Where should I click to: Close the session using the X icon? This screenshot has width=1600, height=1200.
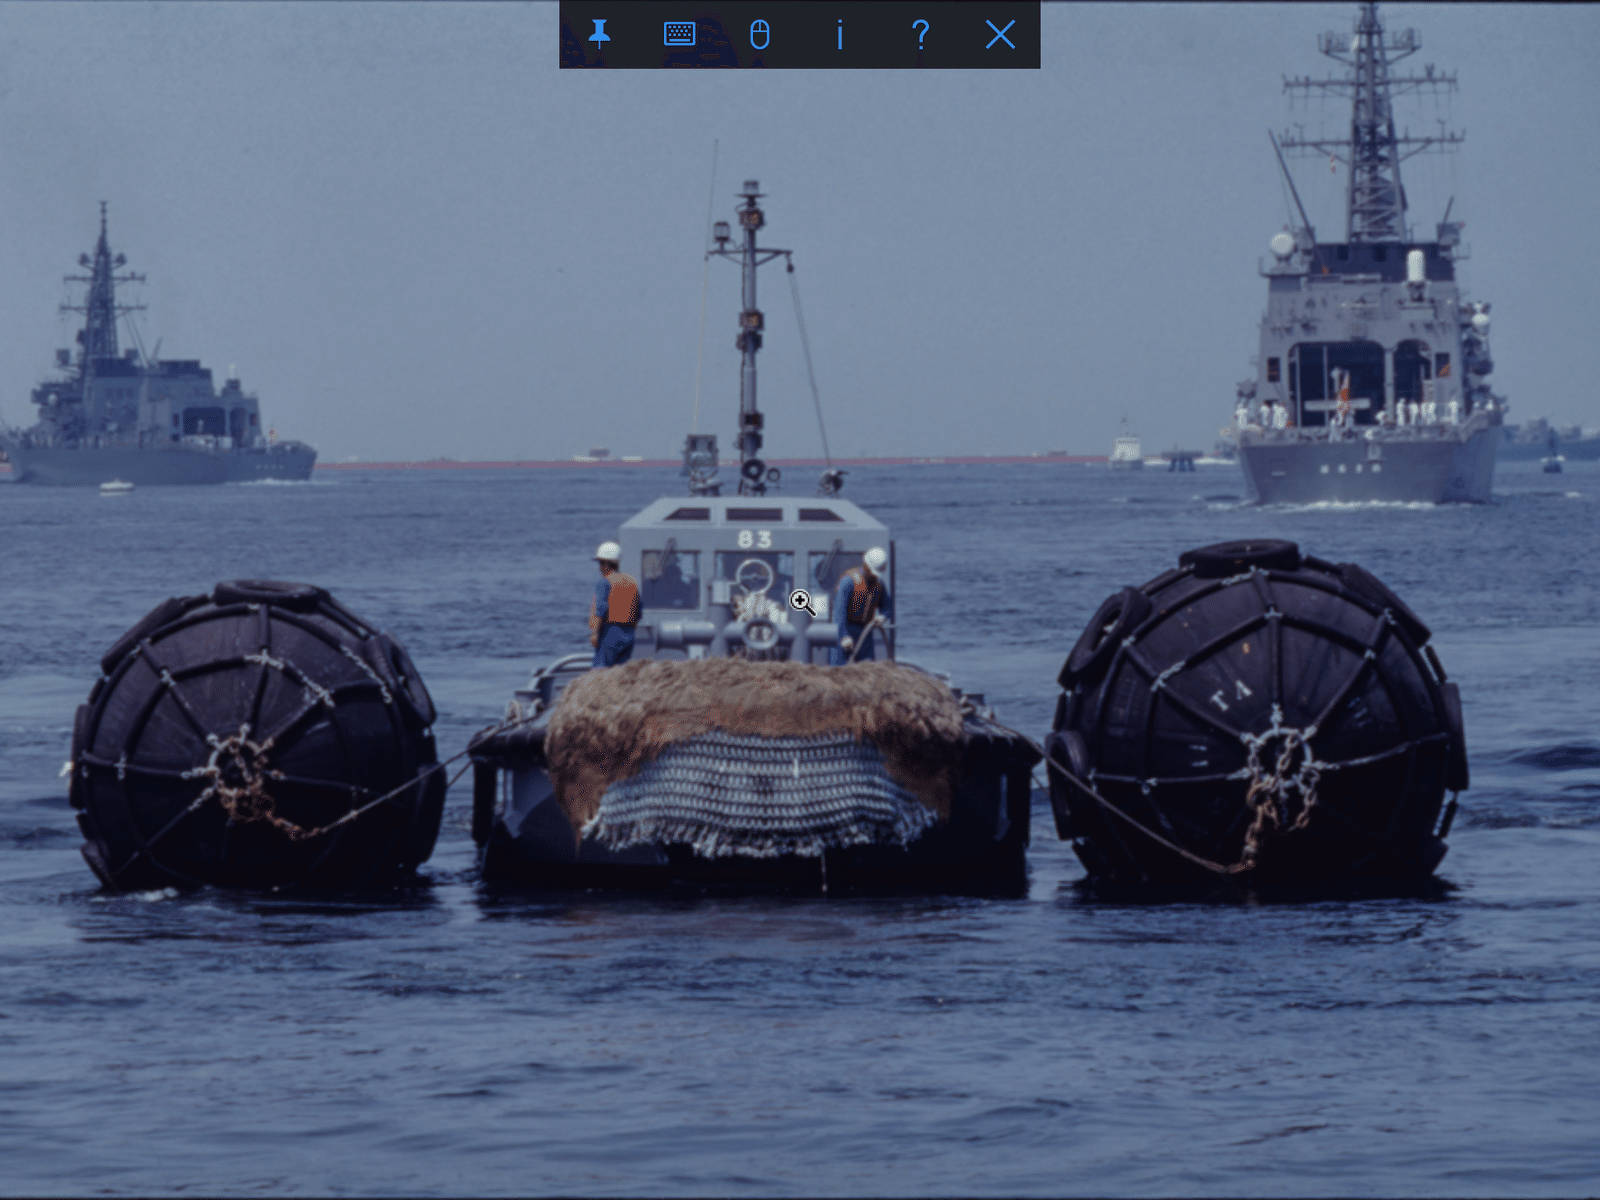point(1000,34)
